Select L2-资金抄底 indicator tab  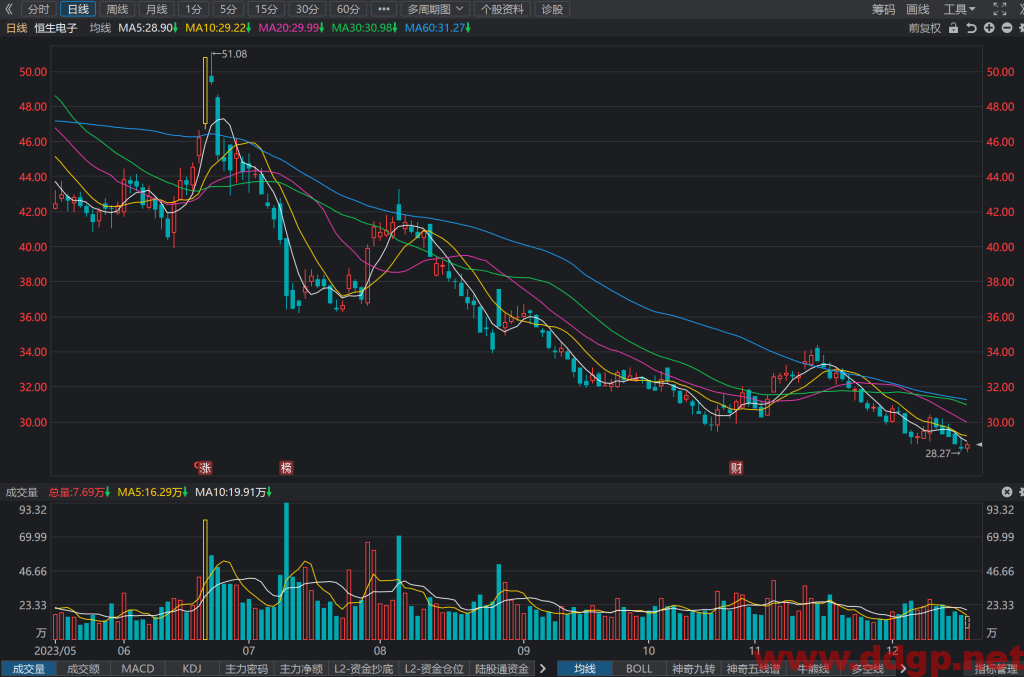pyautogui.click(x=364, y=669)
